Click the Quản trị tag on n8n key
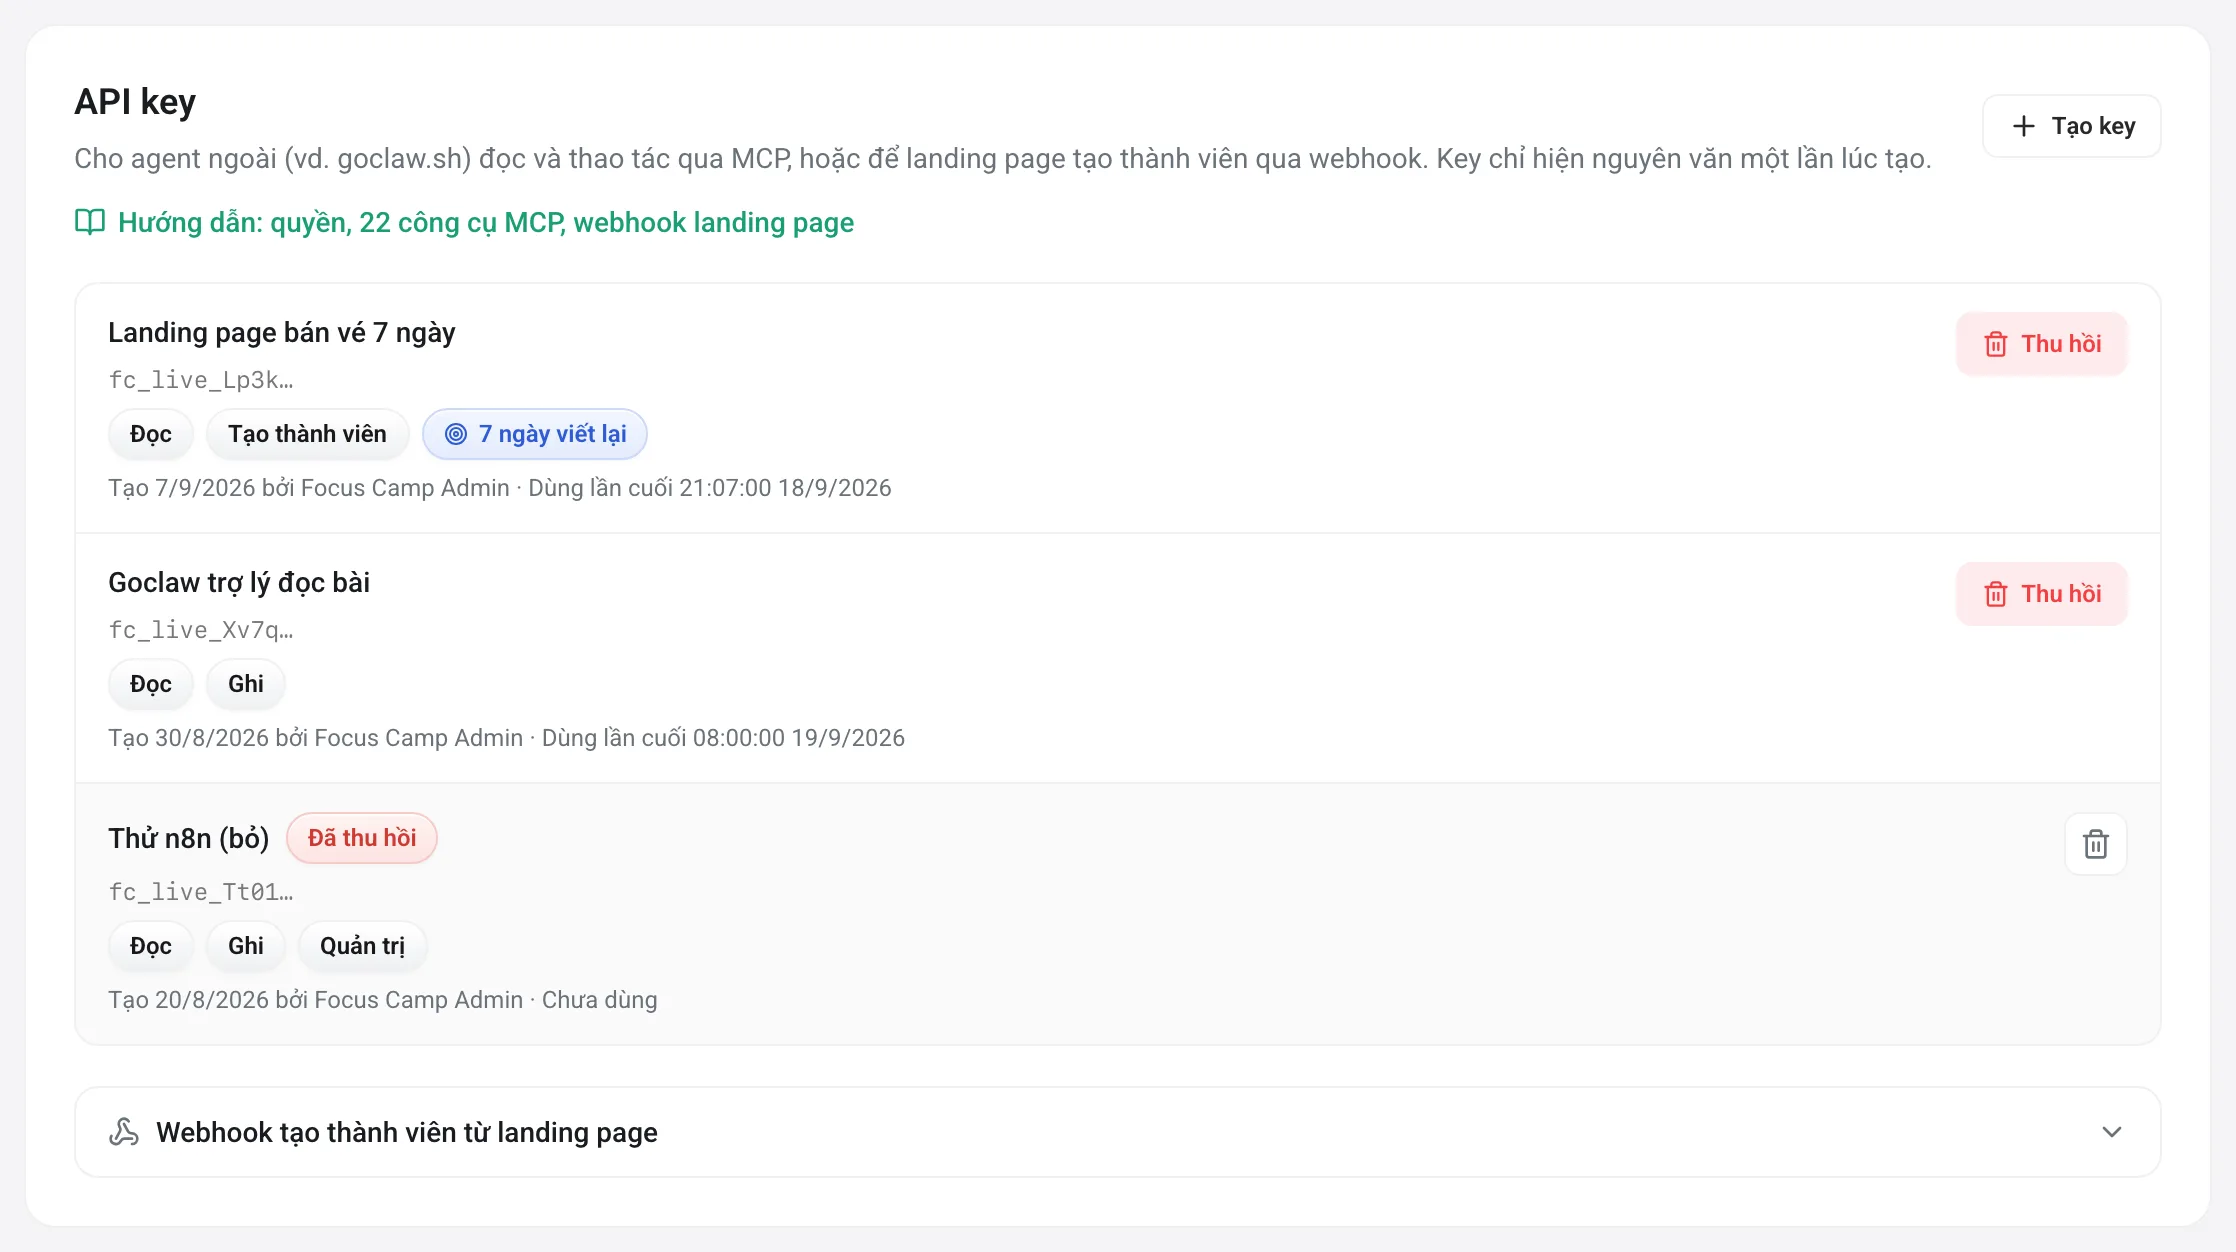Image resolution: width=2236 pixels, height=1252 pixels. tap(362, 946)
